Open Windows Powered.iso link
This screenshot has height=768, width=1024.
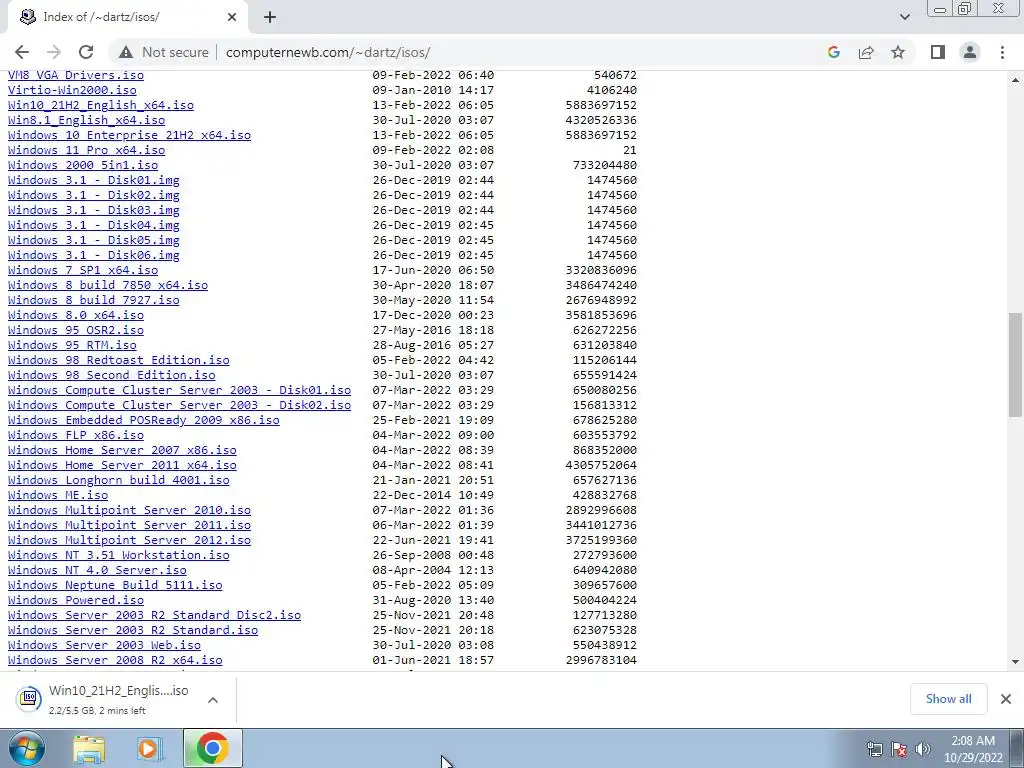tap(76, 601)
